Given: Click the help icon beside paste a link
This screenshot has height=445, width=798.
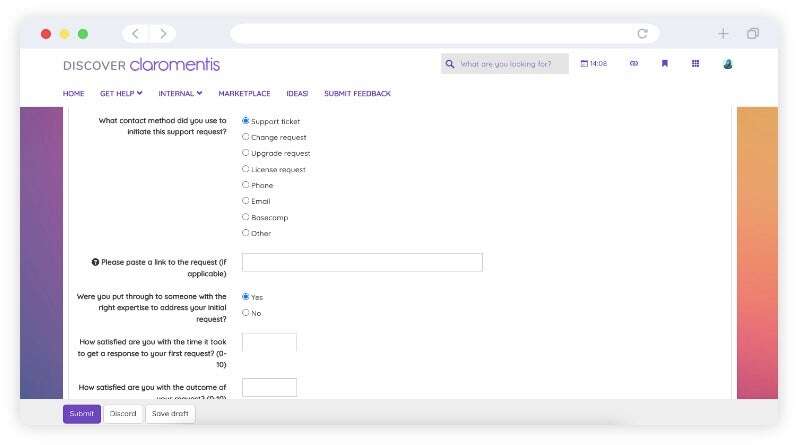Looking at the screenshot, I should click(95, 262).
